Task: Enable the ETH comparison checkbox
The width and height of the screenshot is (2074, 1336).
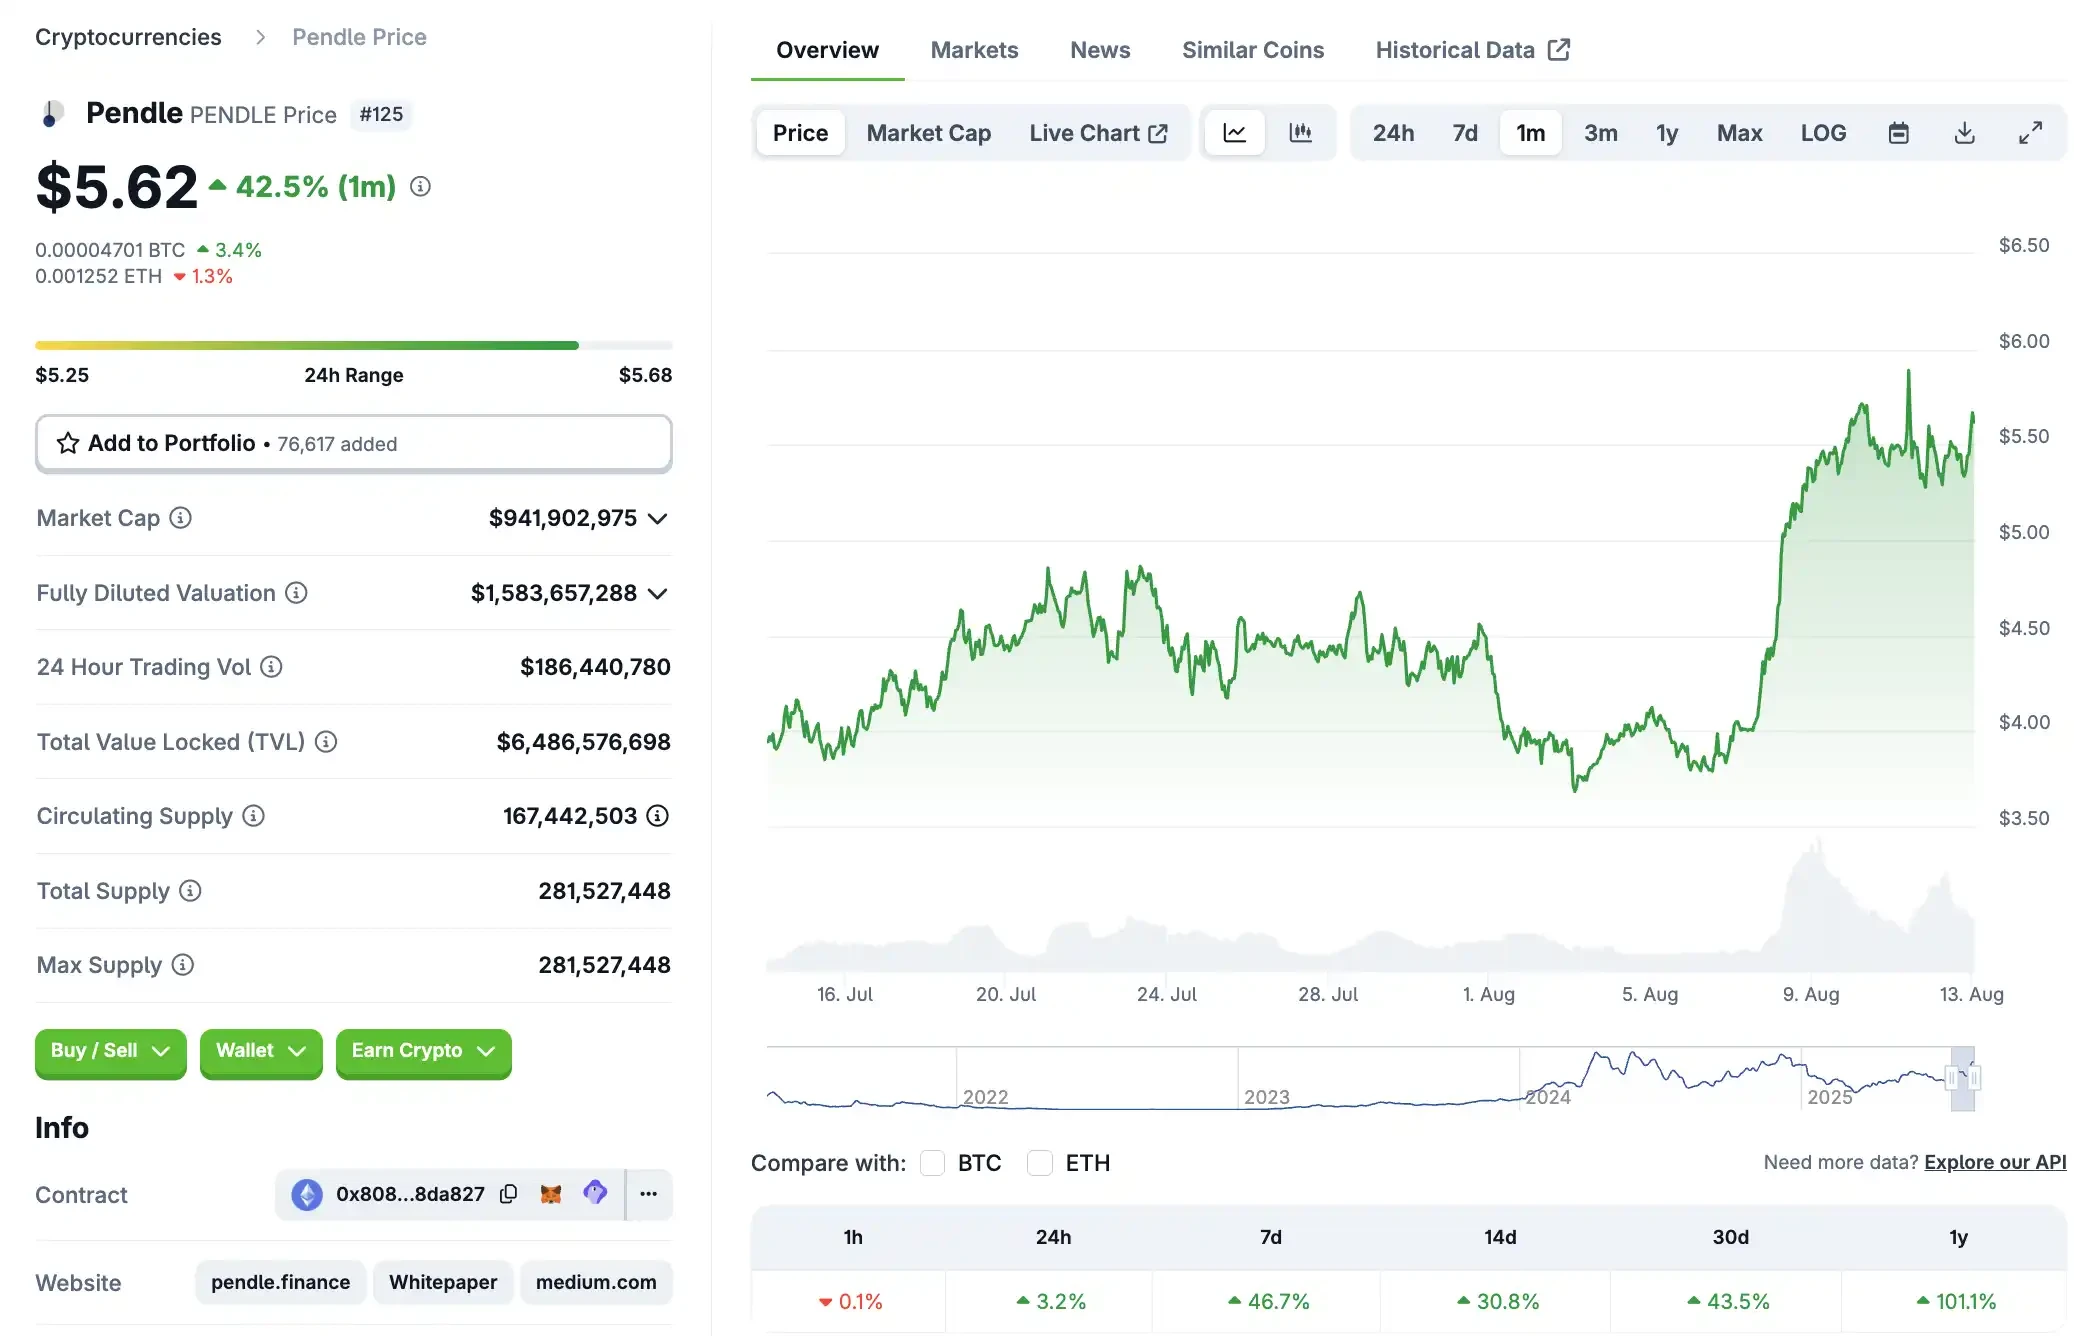Action: 1040,1162
